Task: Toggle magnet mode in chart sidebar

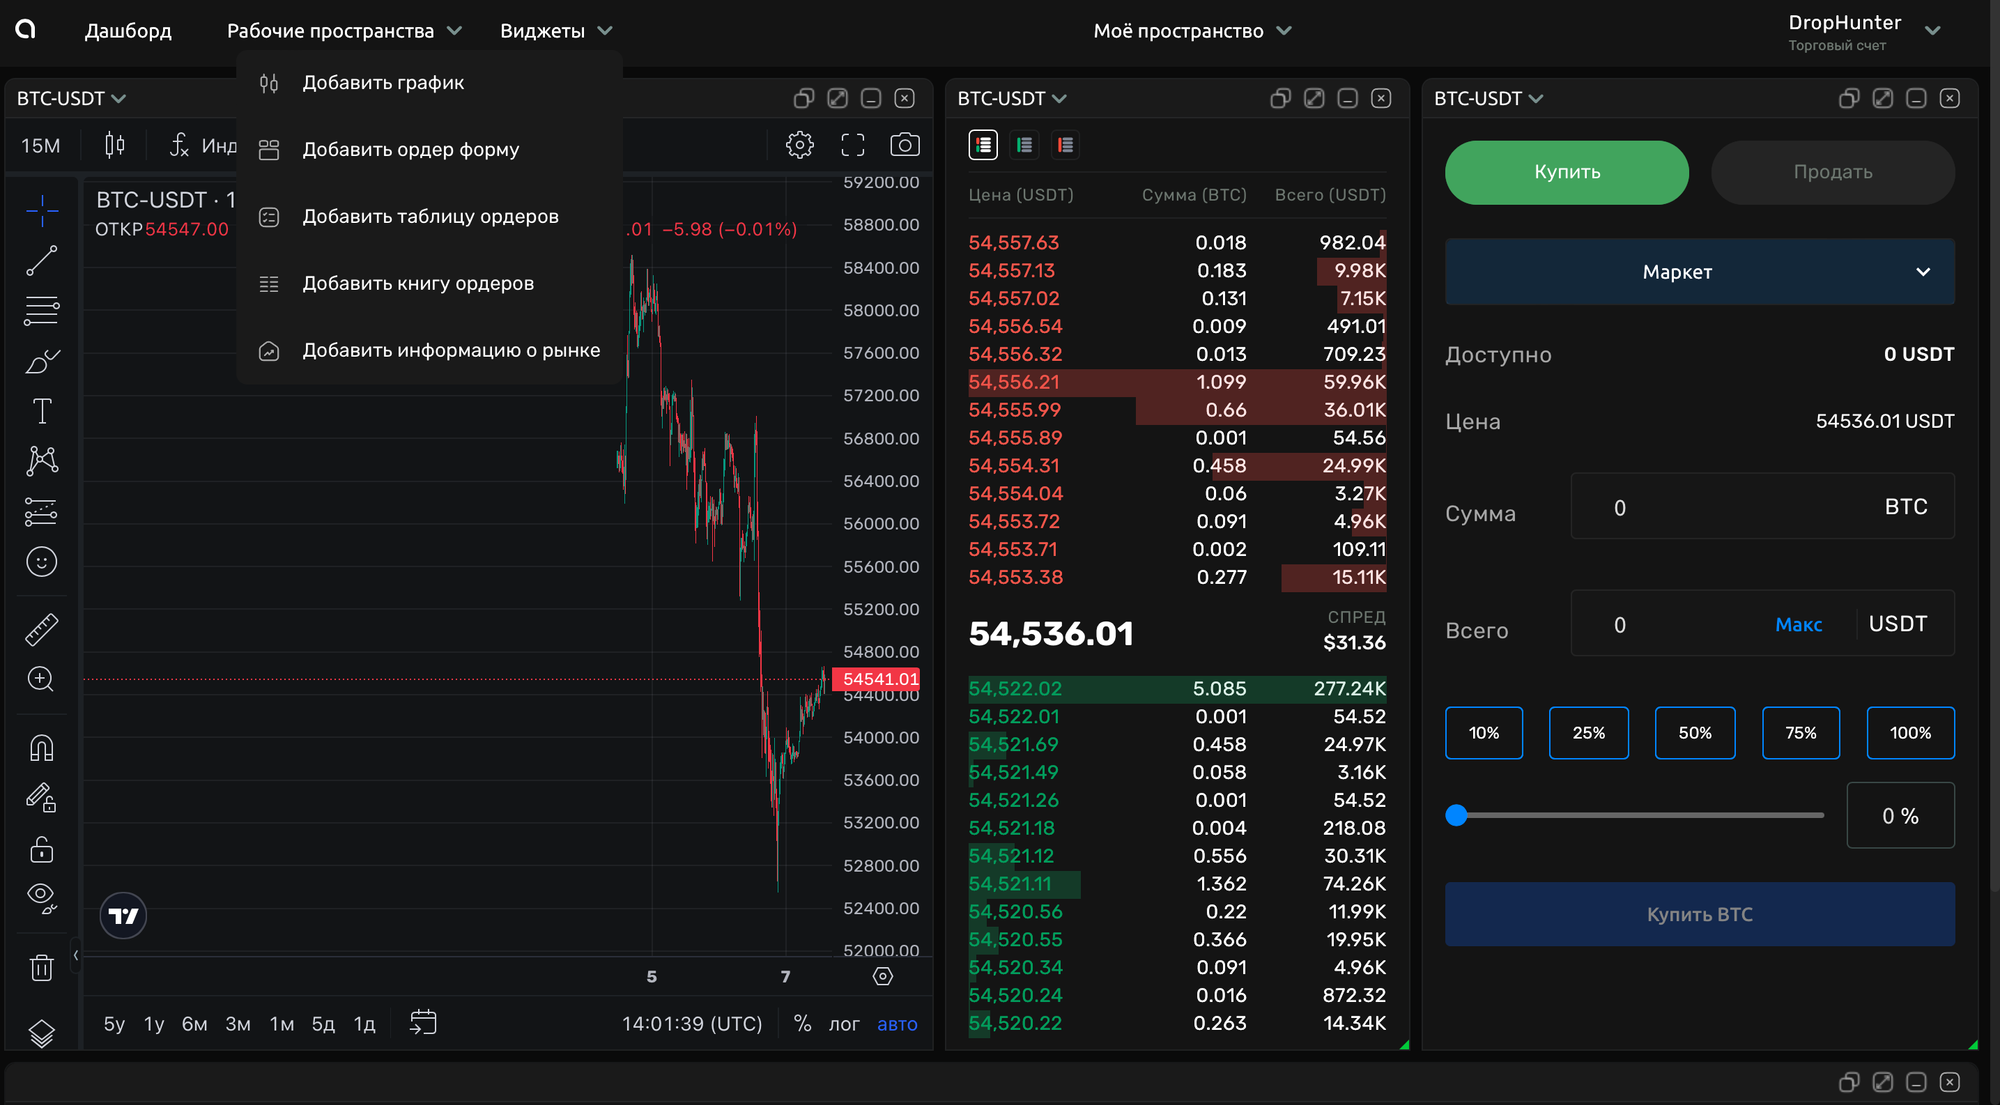Action: point(41,748)
